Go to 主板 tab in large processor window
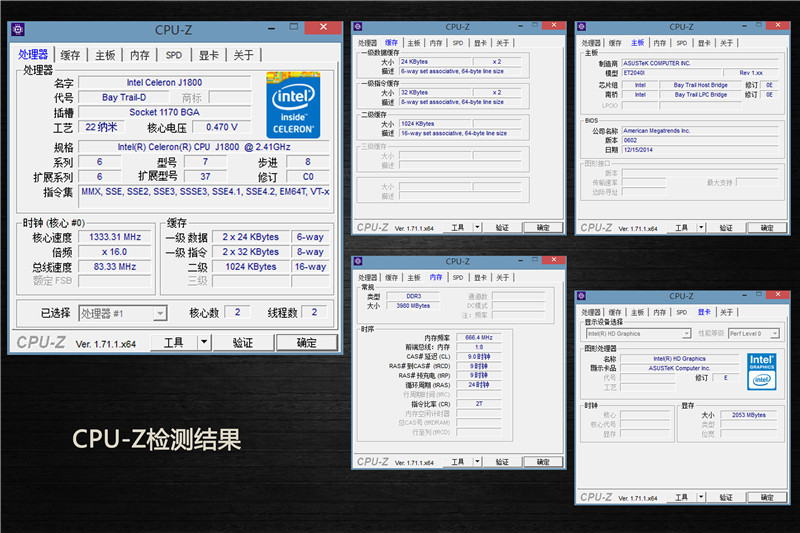The width and height of the screenshot is (800, 533). (105, 55)
